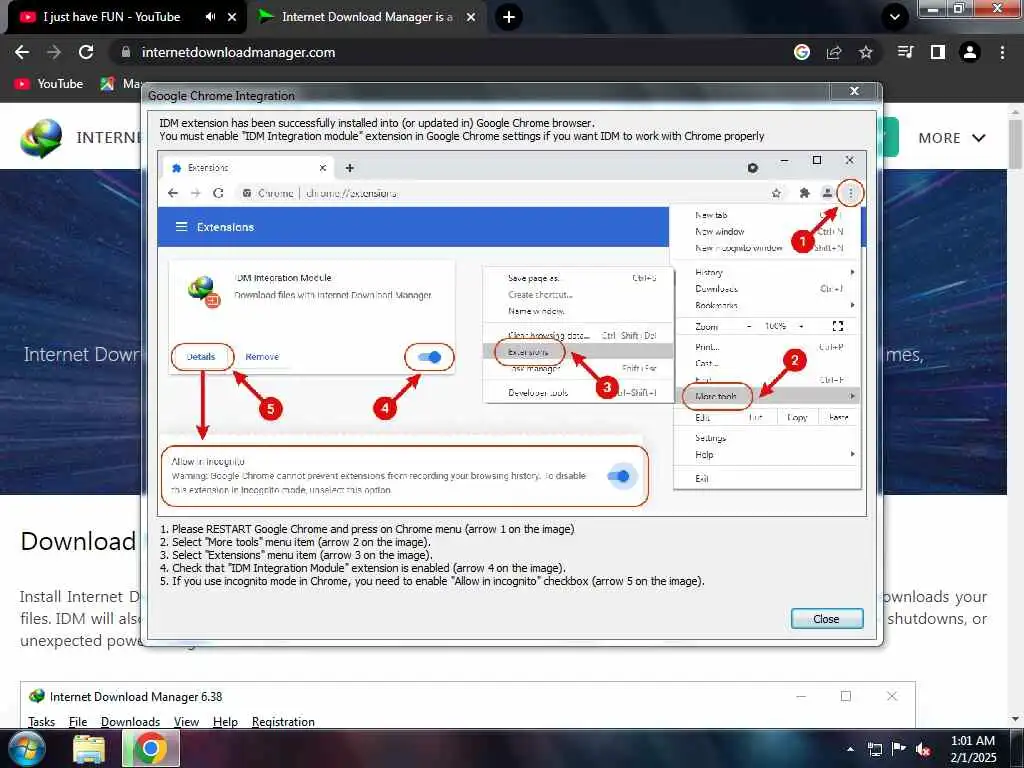Open the Windows Start menu
Screen dimensions: 1024x768
tap(26, 749)
